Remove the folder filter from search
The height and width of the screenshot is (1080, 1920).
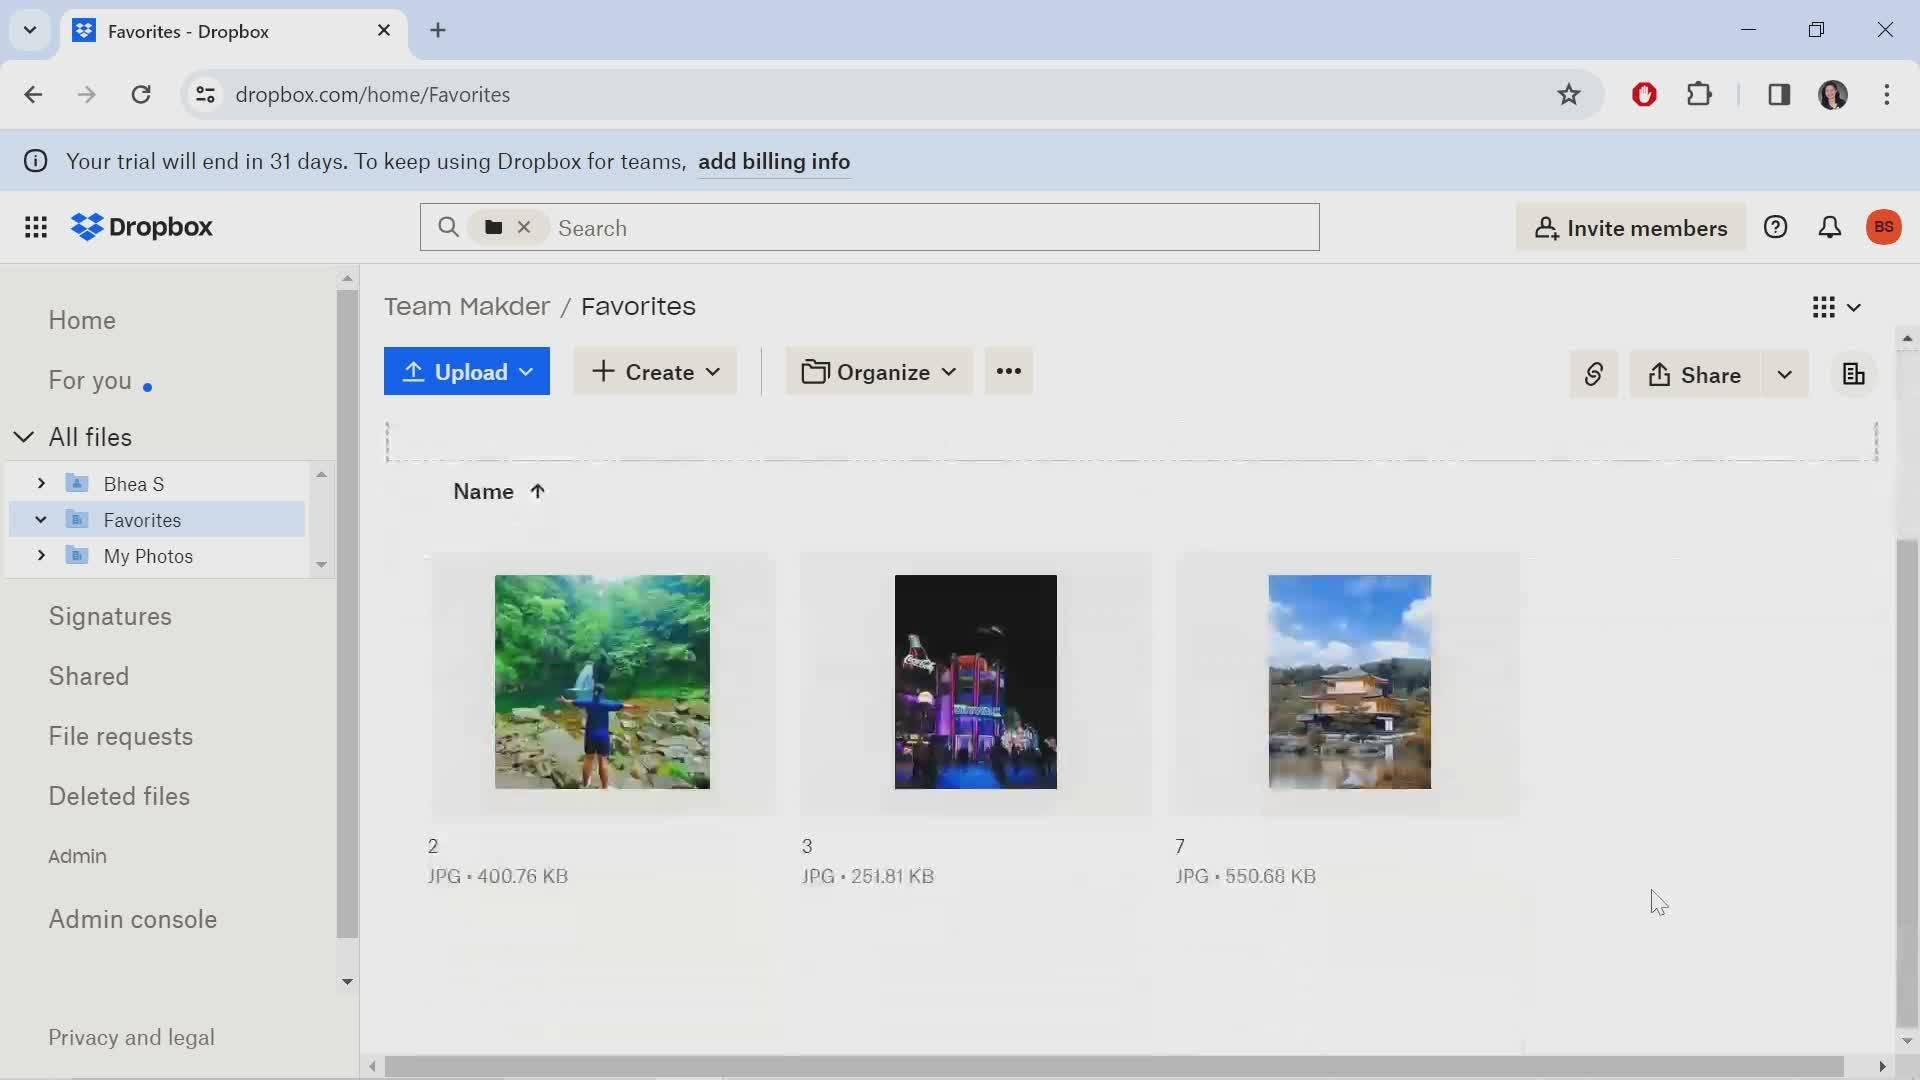[524, 228]
